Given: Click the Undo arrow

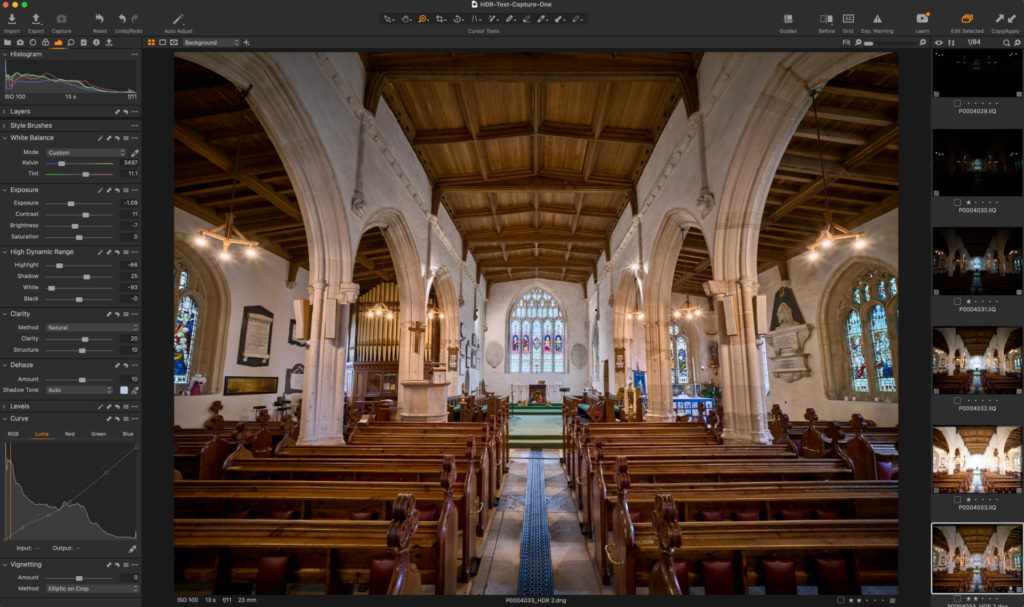Looking at the screenshot, I should point(122,20).
